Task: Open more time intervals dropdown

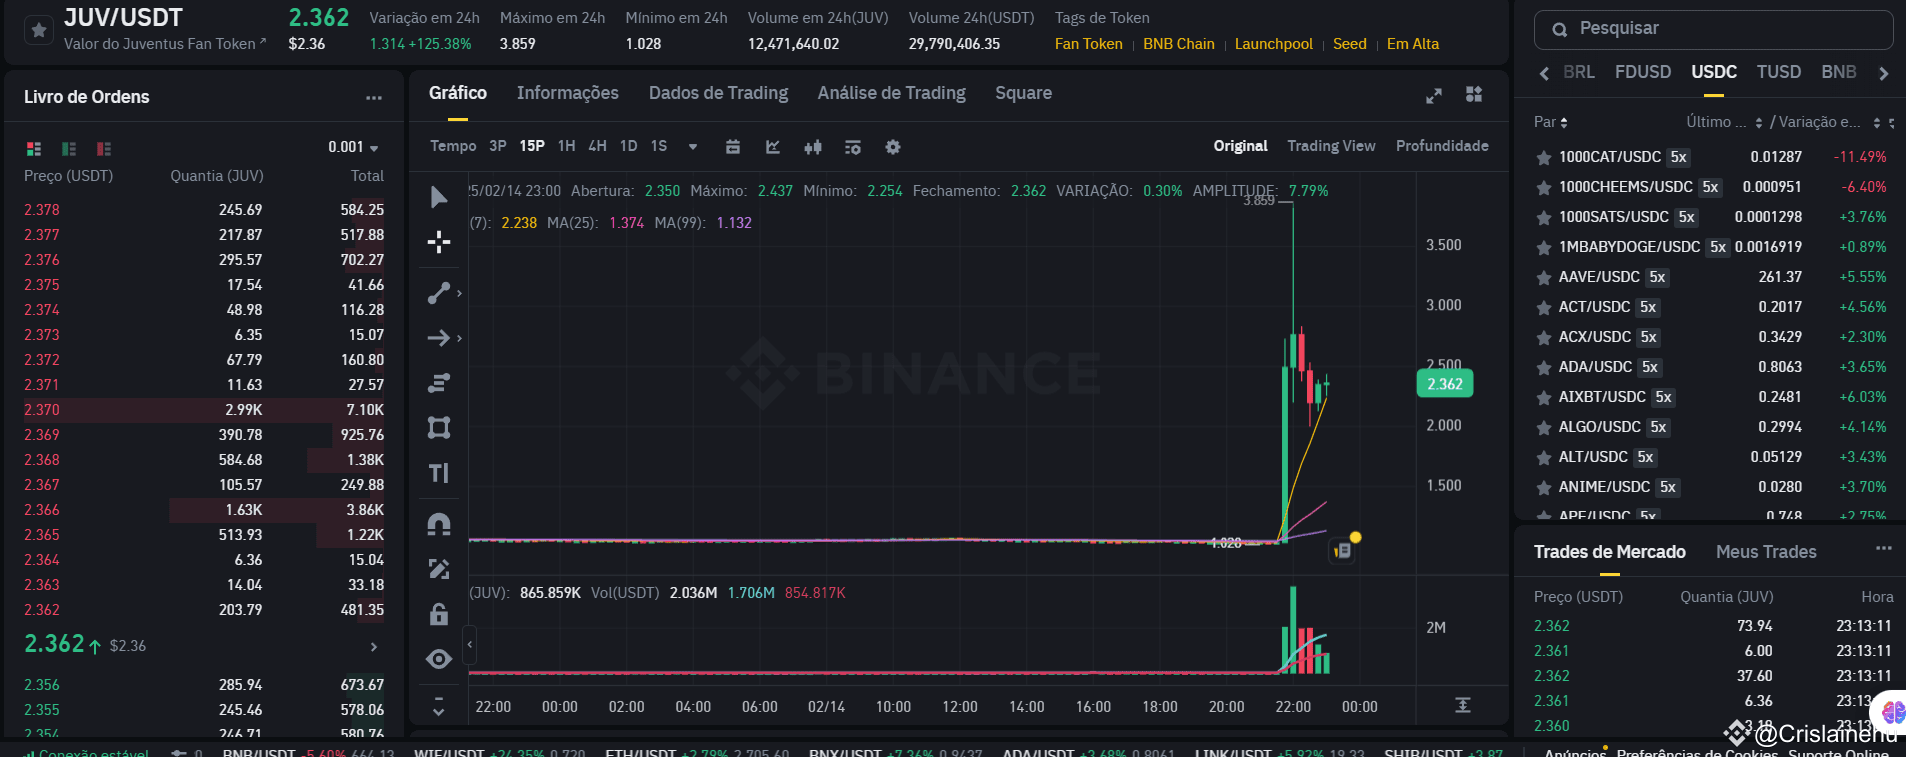Action: point(692,146)
